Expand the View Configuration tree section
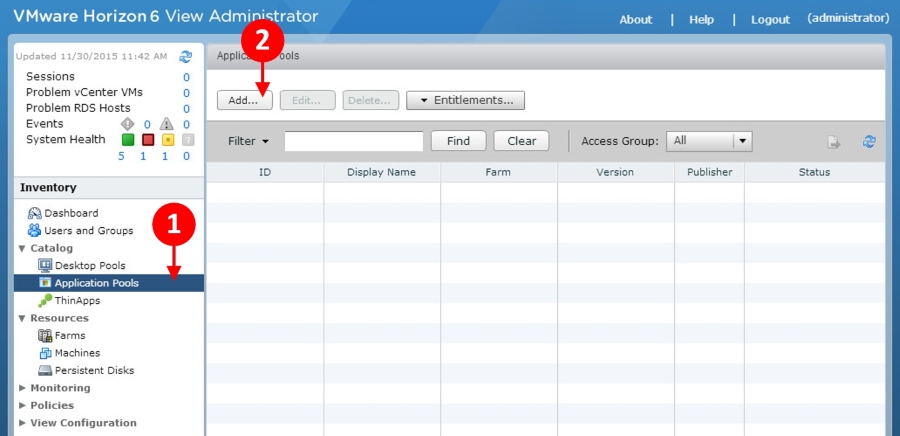This screenshot has height=436, width=900. point(22,423)
